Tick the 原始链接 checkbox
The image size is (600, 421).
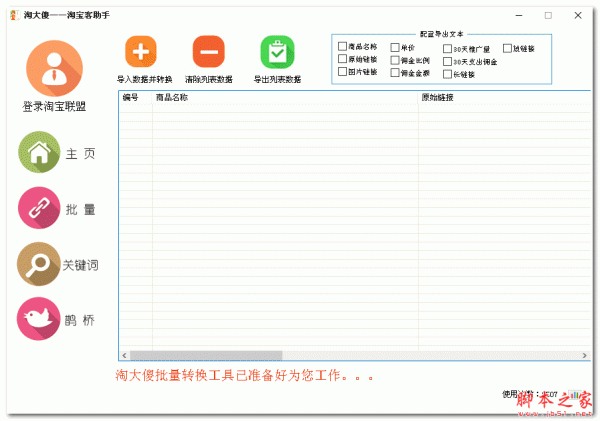pyautogui.click(x=342, y=59)
